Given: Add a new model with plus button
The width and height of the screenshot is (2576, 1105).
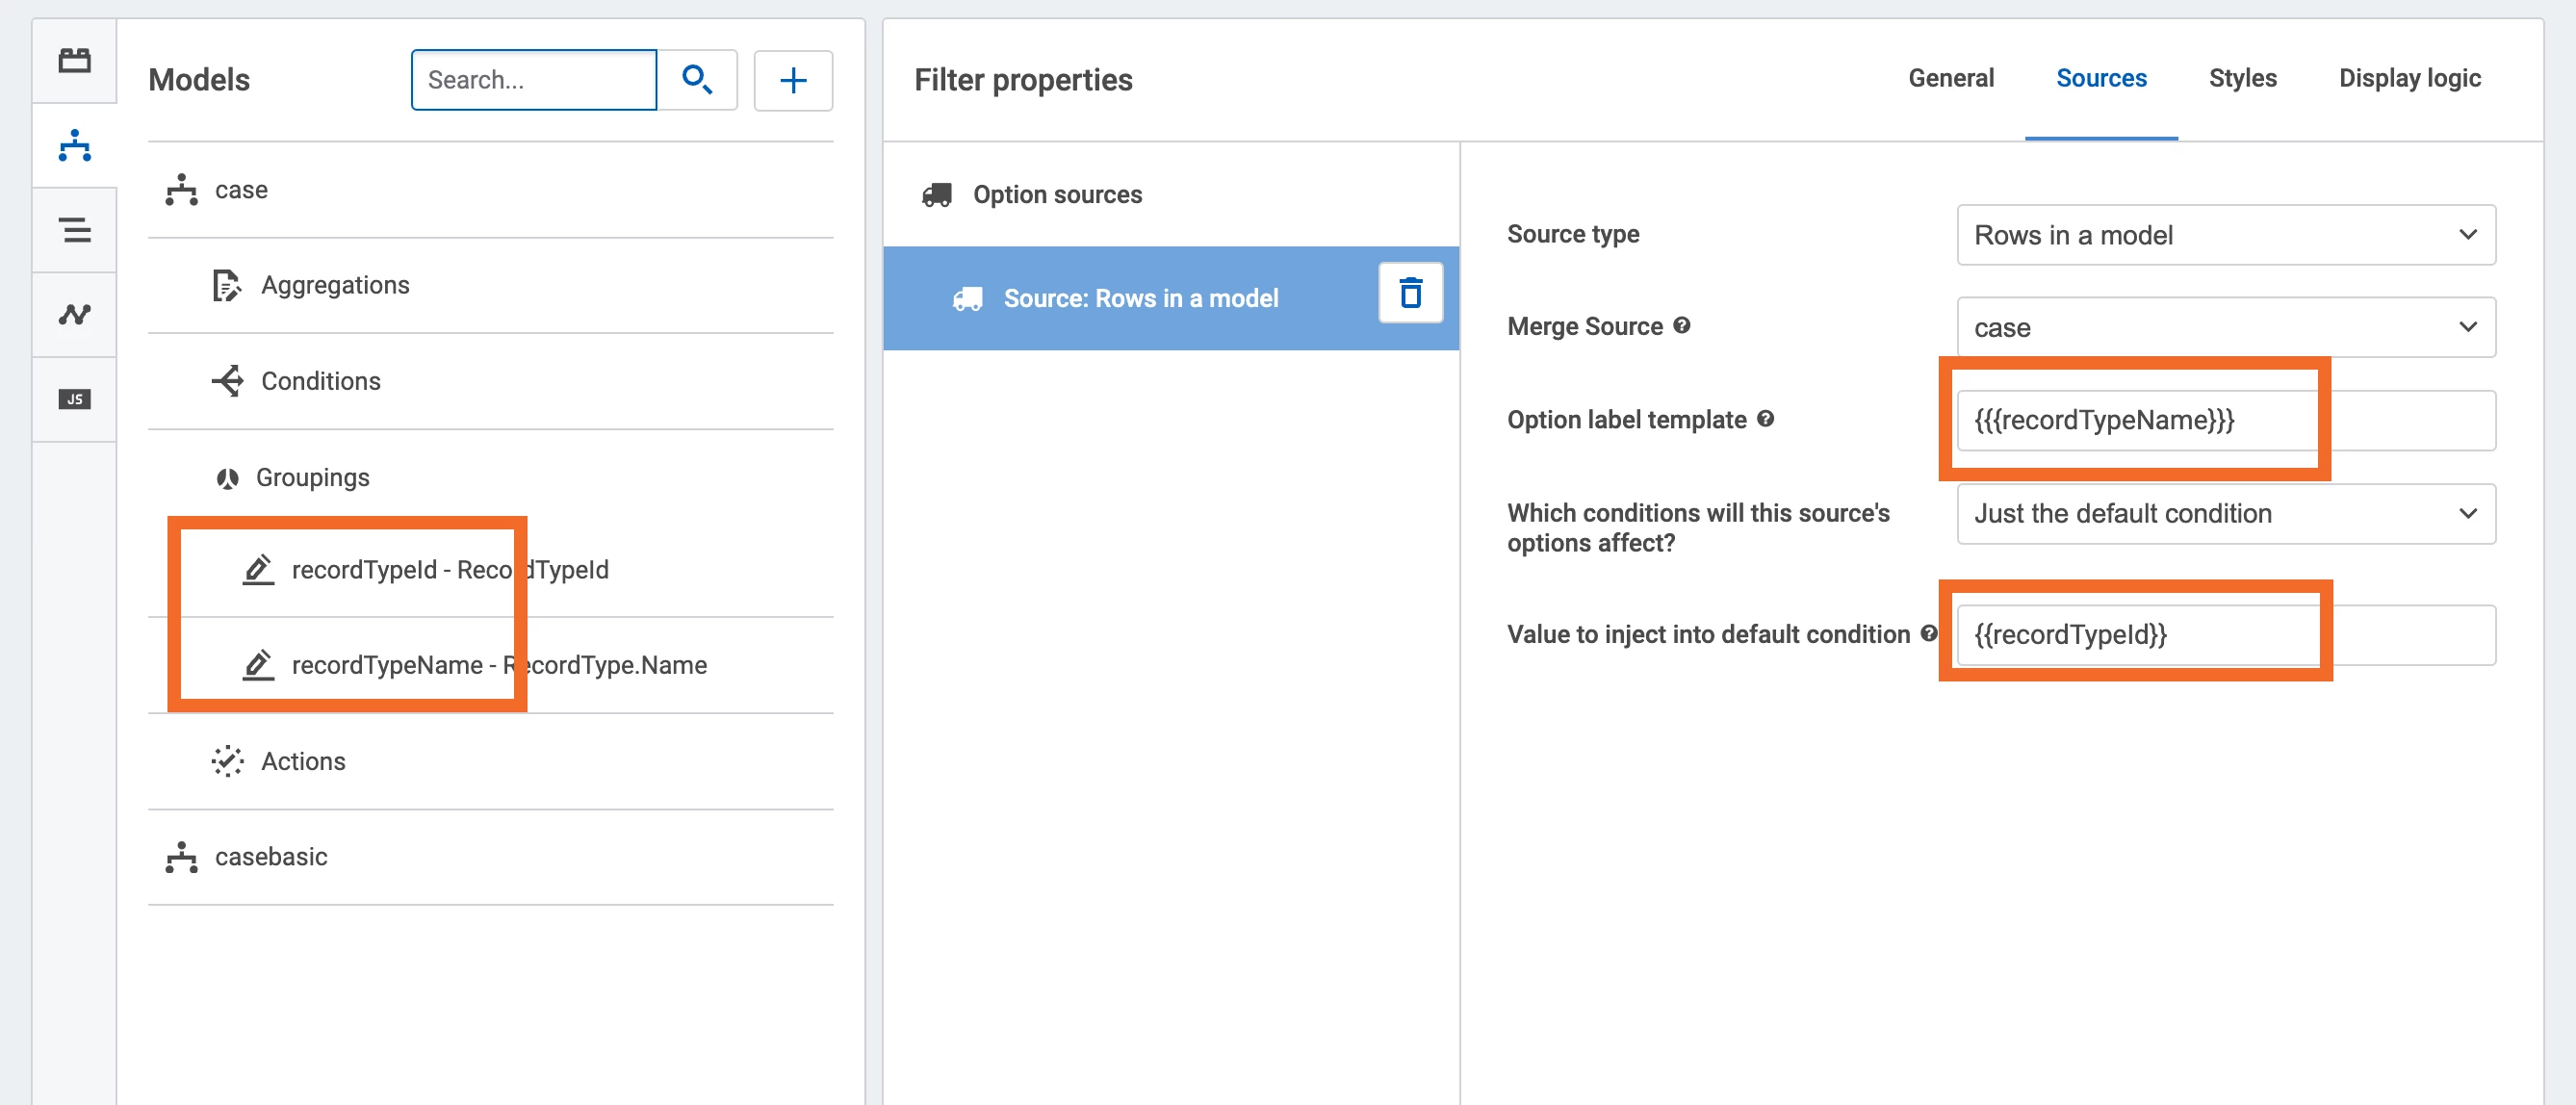Looking at the screenshot, I should 793,80.
